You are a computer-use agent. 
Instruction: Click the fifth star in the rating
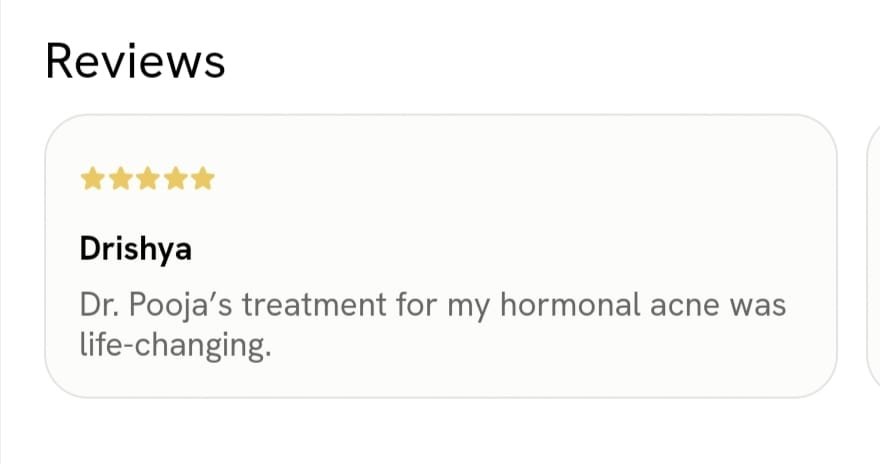(x=203, y=180)
